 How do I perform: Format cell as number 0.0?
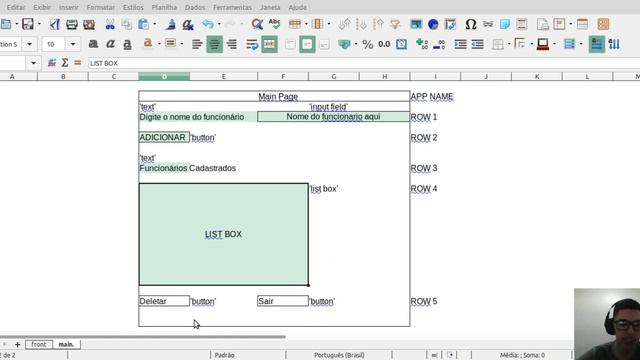[384, 44]
